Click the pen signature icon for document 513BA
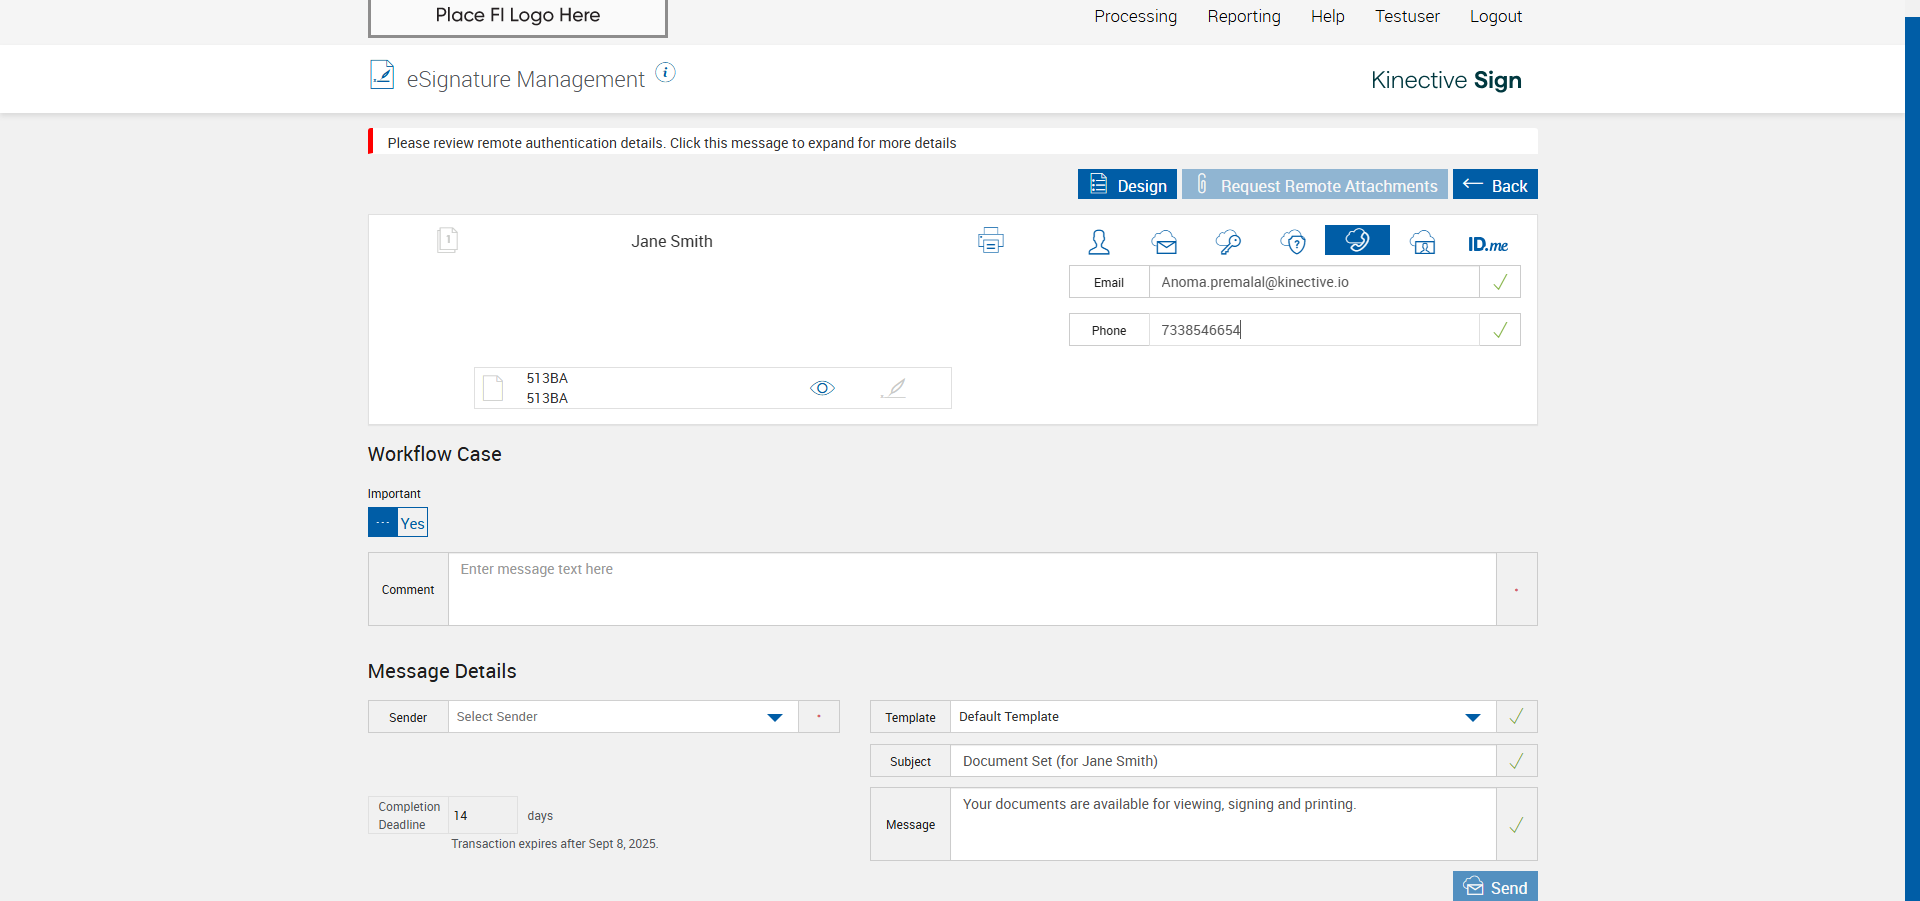 (894, 388)
